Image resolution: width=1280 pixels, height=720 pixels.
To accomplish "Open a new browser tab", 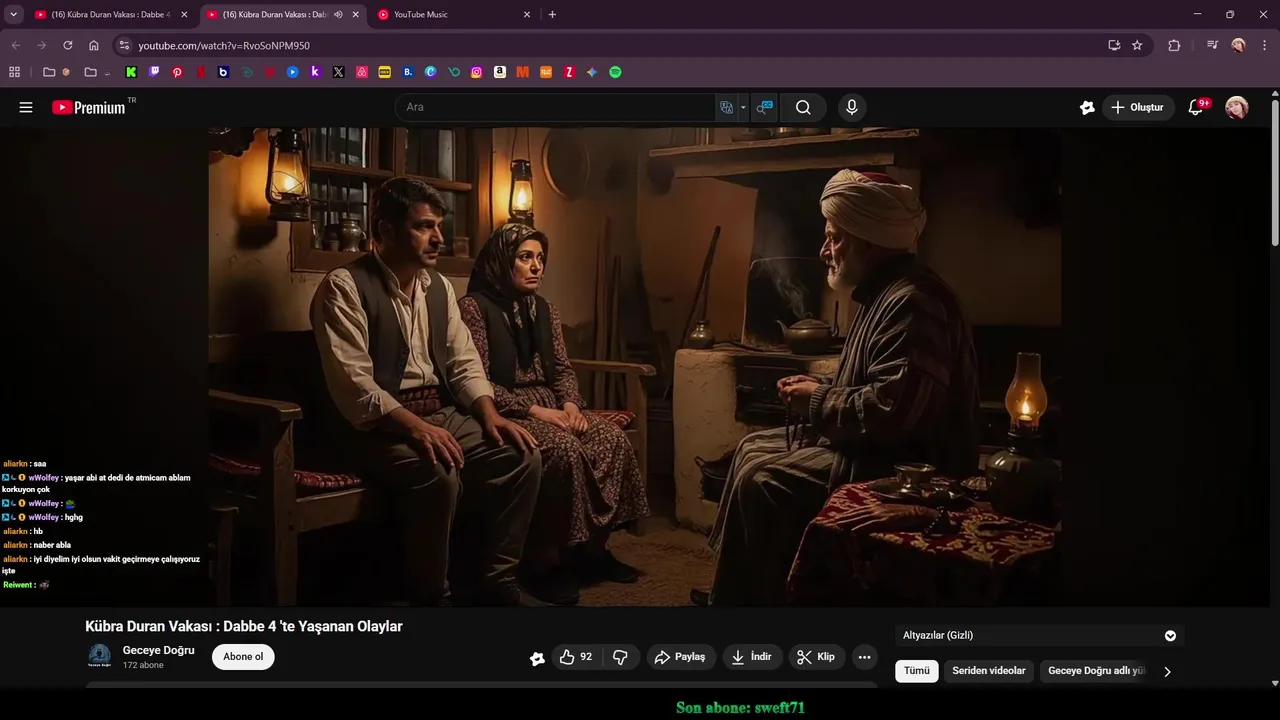I will tap(552, 15).
